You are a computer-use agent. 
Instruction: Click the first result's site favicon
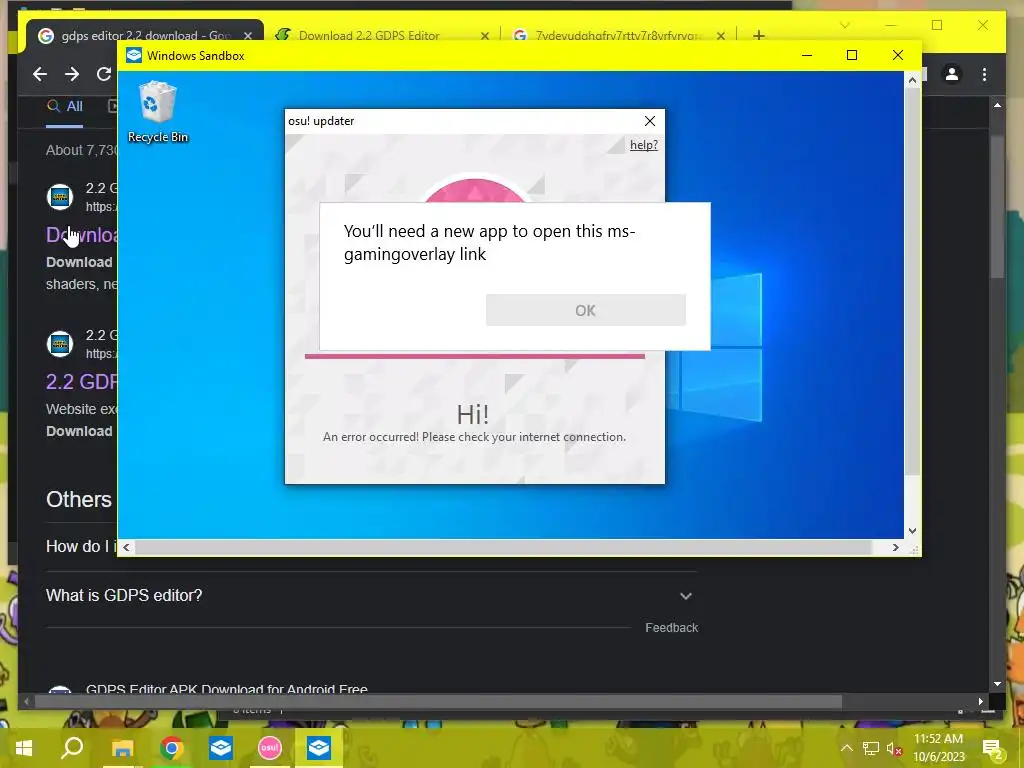point(59,197)
